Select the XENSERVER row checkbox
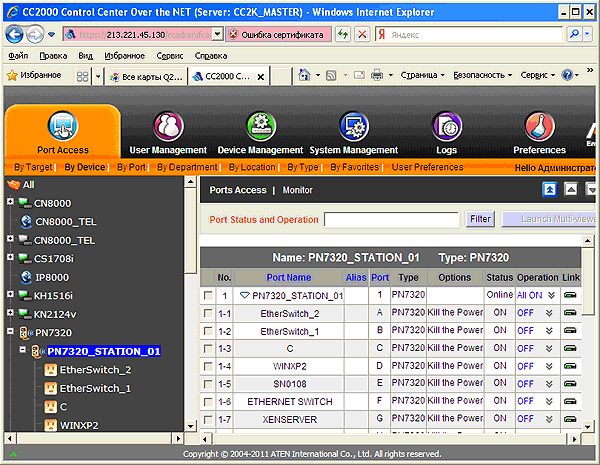600x465 pixels. [208, 418]
